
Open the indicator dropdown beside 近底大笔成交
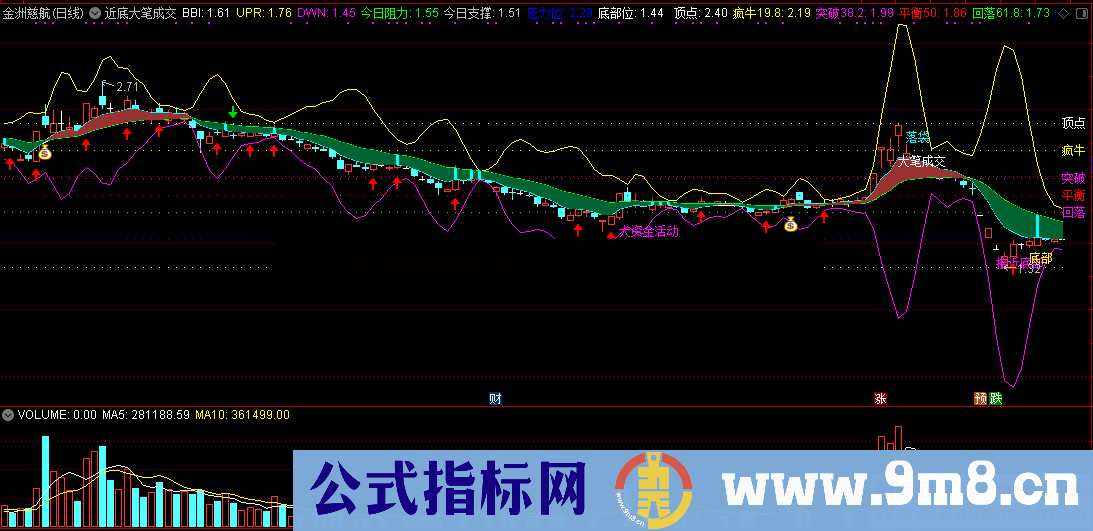click(x=95, y=13)
